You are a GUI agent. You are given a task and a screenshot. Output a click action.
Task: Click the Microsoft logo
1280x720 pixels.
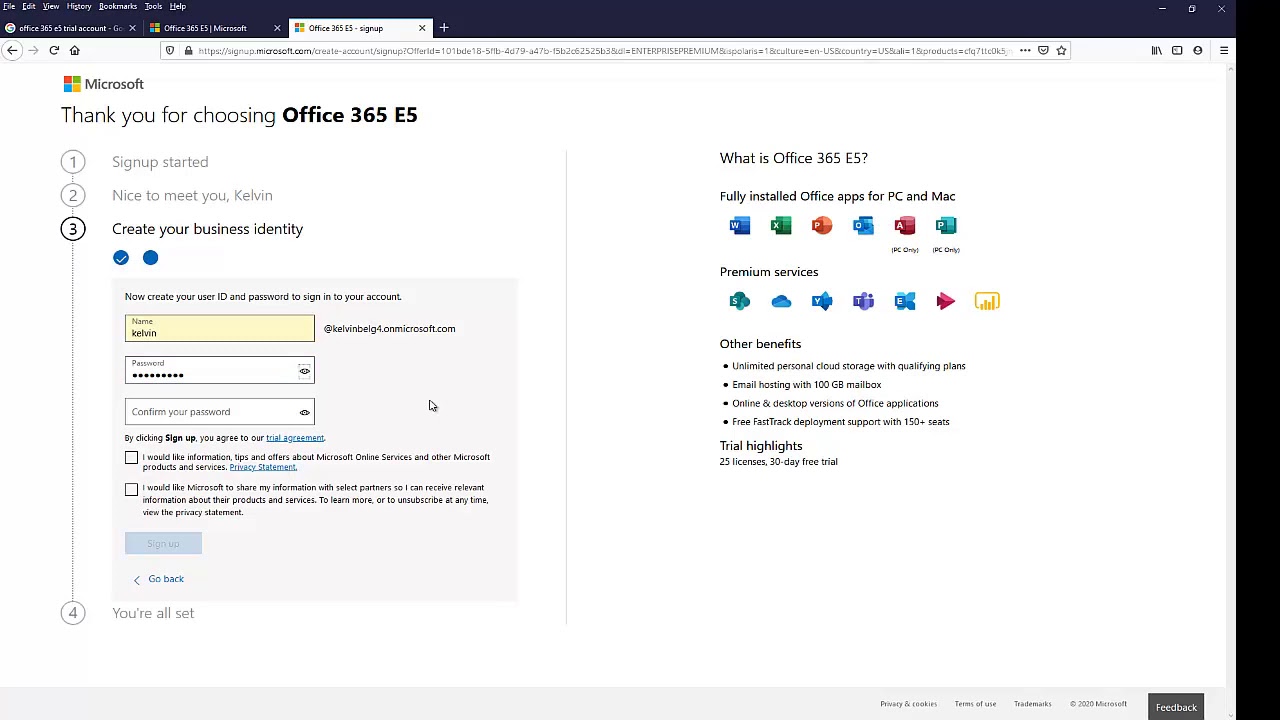pos(104,84)
